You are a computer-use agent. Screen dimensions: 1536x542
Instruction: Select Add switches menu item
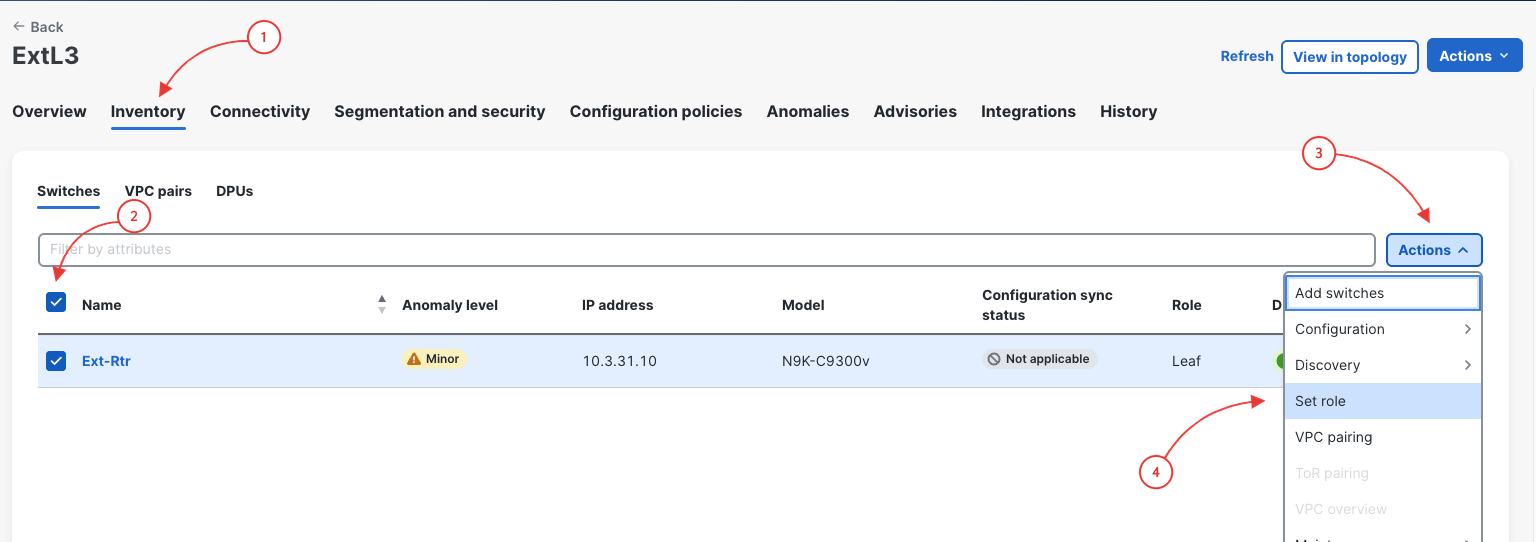[x=1383, y=293]
